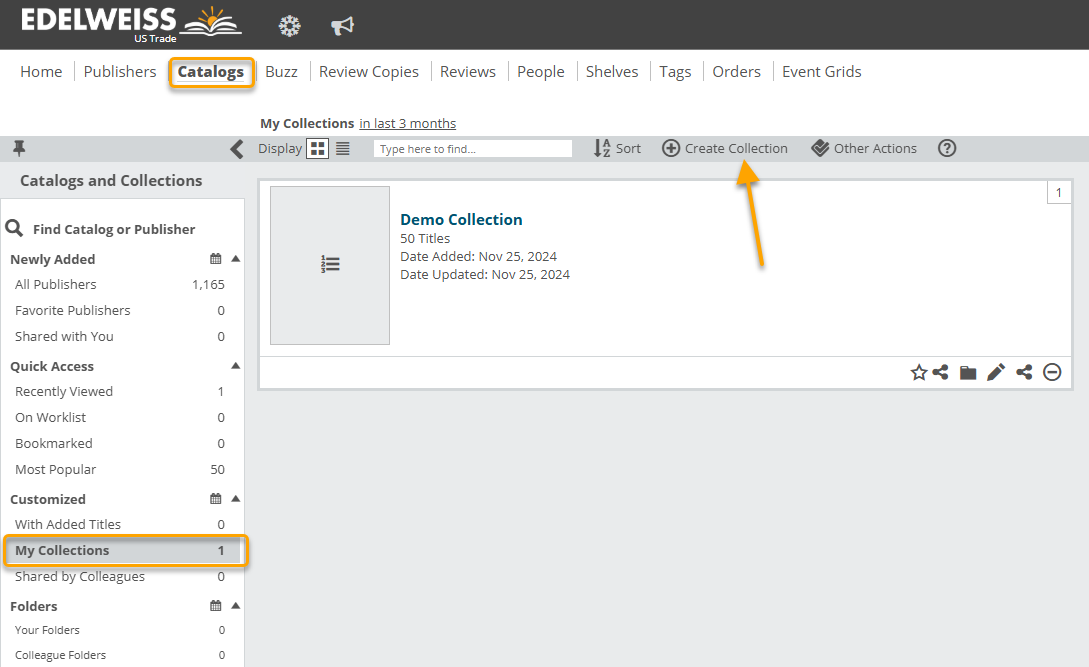Open the Sort options

tap(617, 148)
